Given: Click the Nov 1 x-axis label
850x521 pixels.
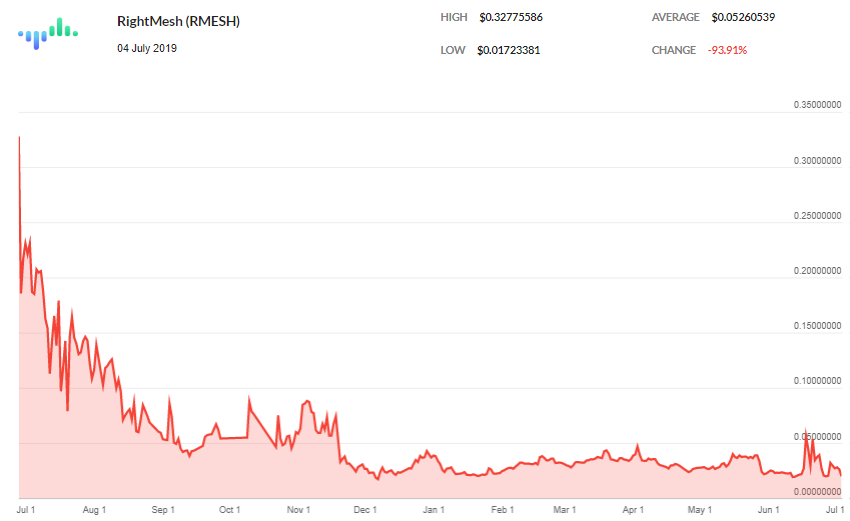Looking at the screenshot, I should click(299, 510).
